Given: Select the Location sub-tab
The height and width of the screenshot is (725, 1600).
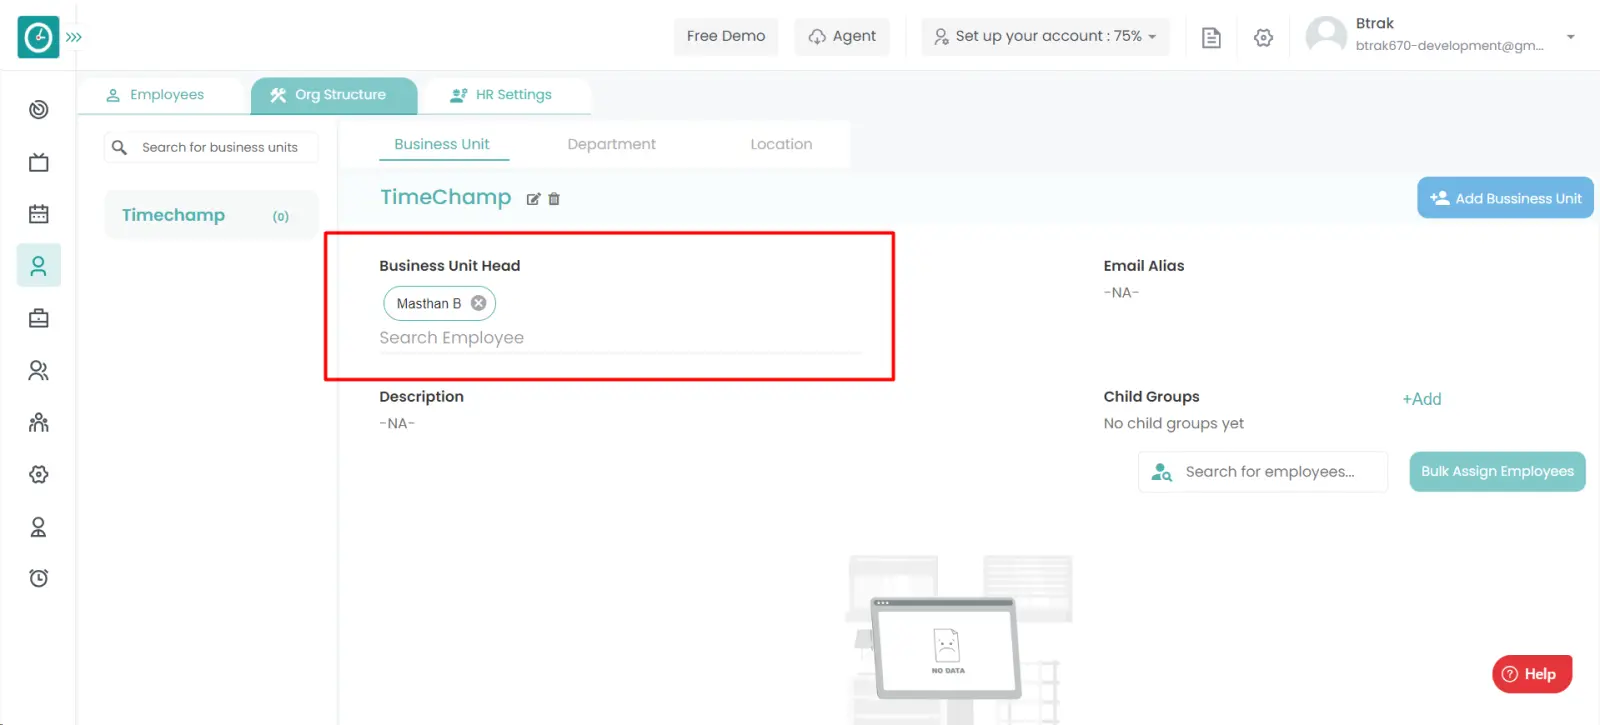Looking at the screenshot, I should click(x=781, y=144).
